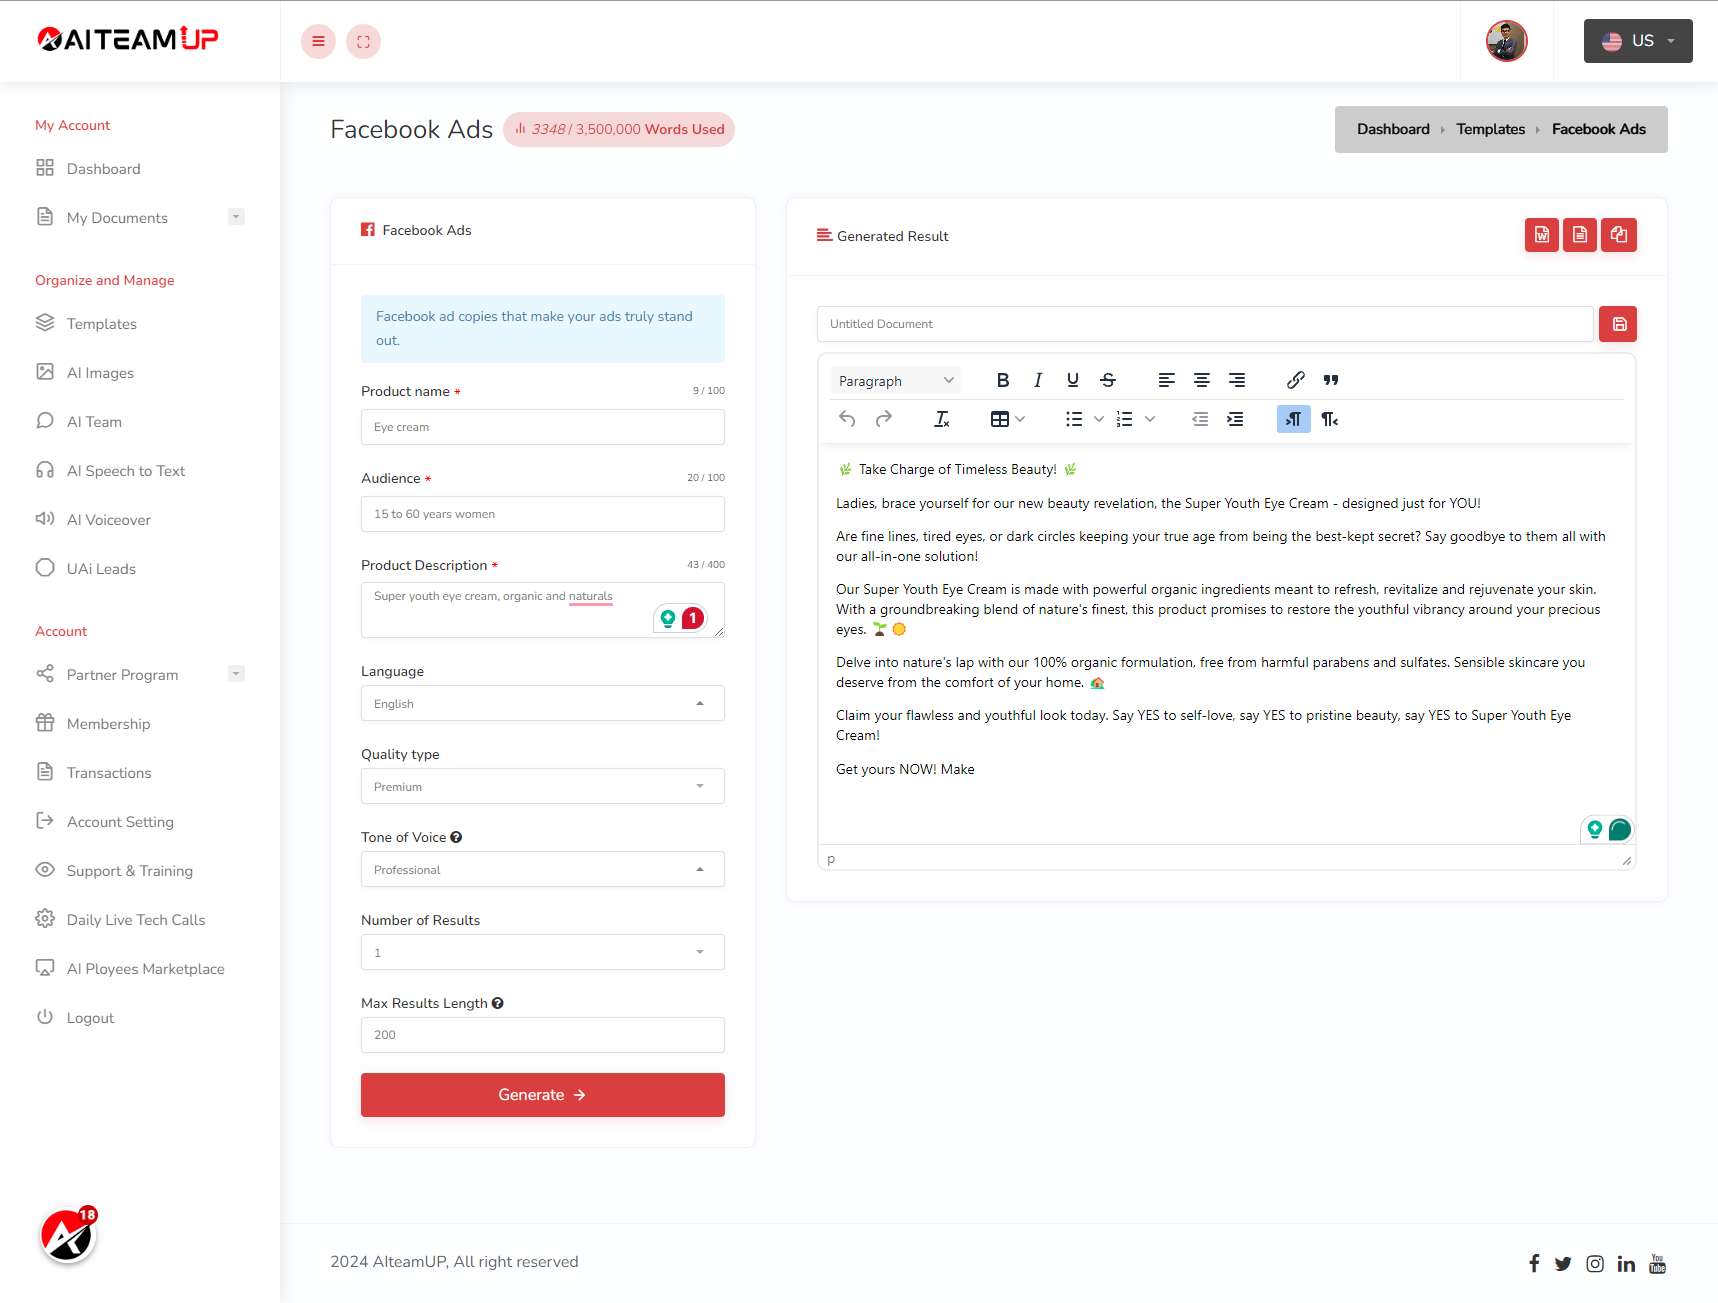Click the Max Results Length field
Image resolution: width=1718 pixels, height=1303 pixels.
pos(543,1035)
